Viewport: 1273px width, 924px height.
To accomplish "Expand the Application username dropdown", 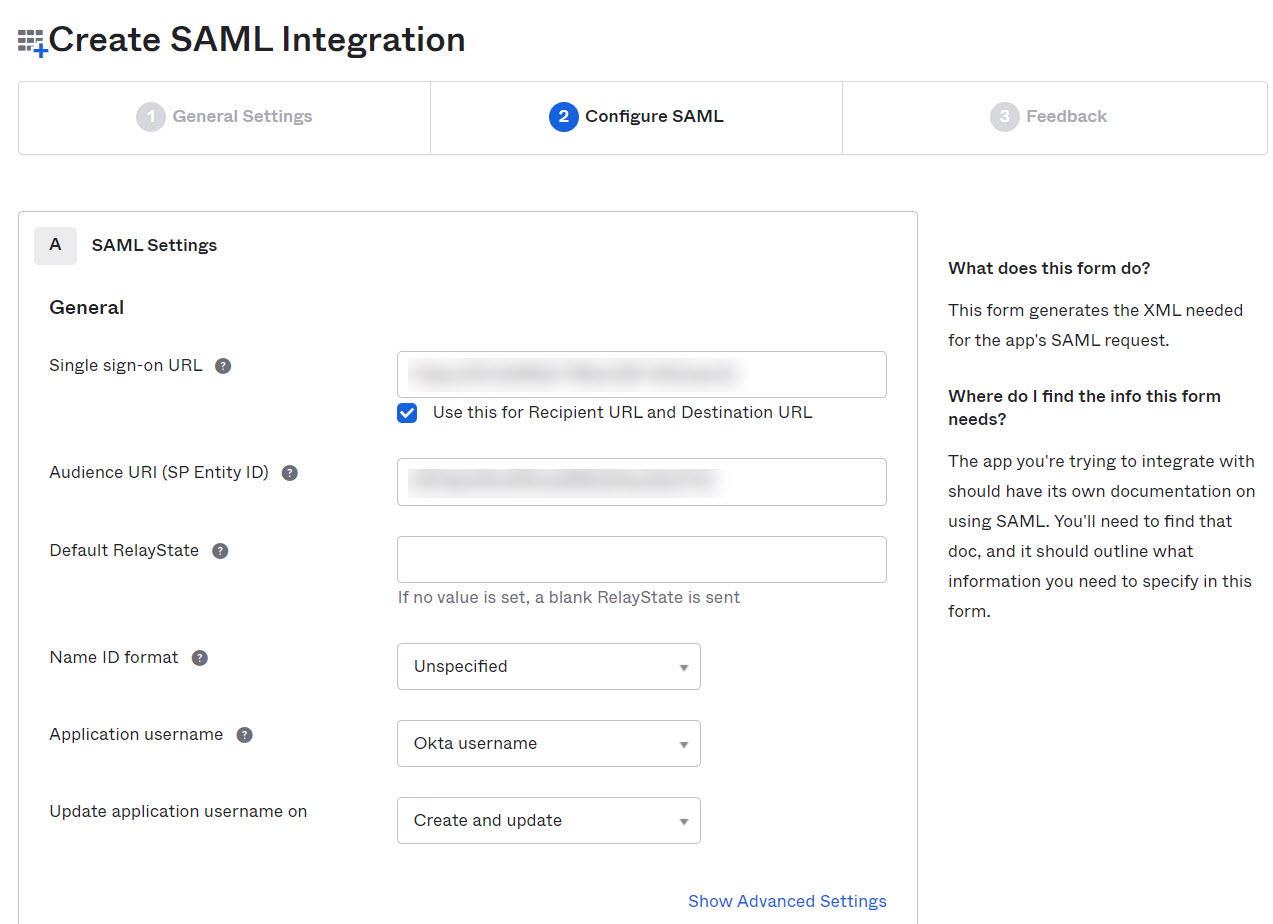I will (548, 743).
